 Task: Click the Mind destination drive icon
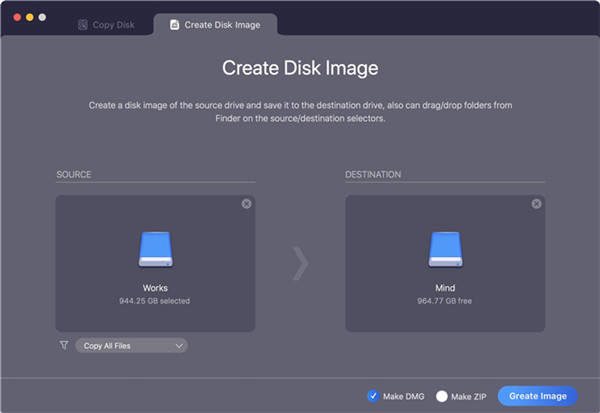pyautogui.click(x=445, y=251)
